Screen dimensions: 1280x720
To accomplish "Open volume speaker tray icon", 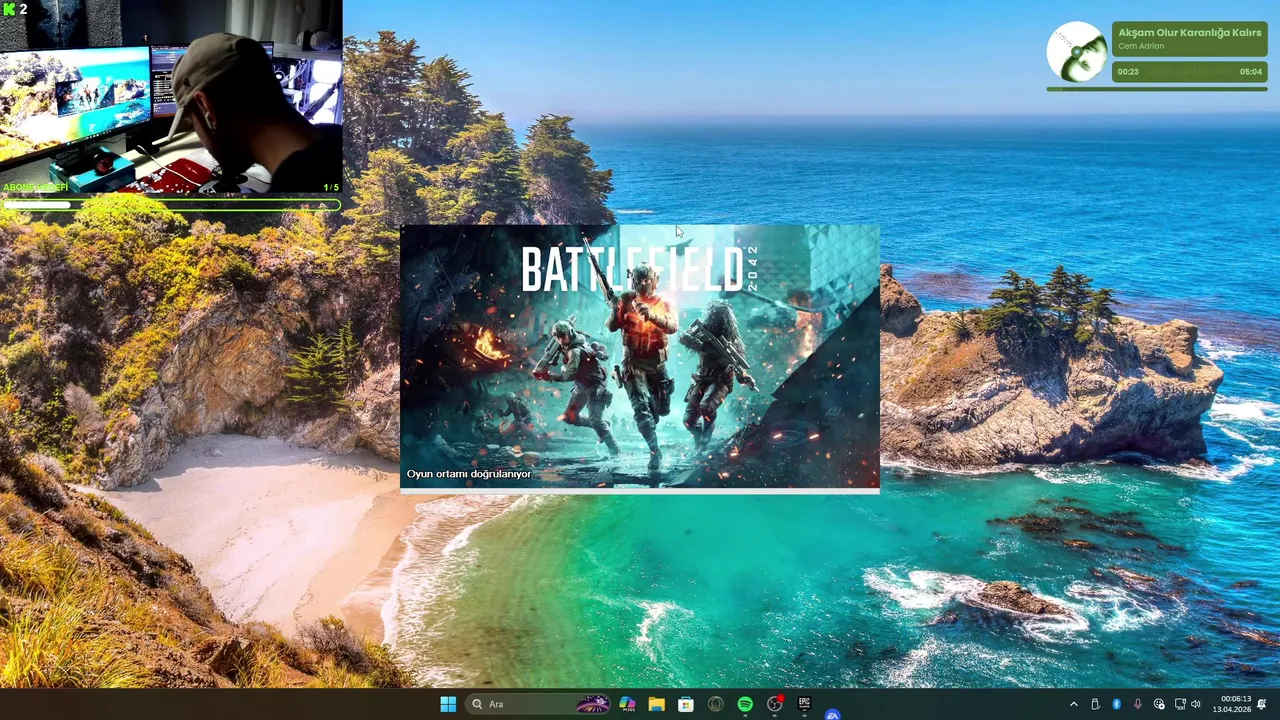I will click(x=1196, y=704).
